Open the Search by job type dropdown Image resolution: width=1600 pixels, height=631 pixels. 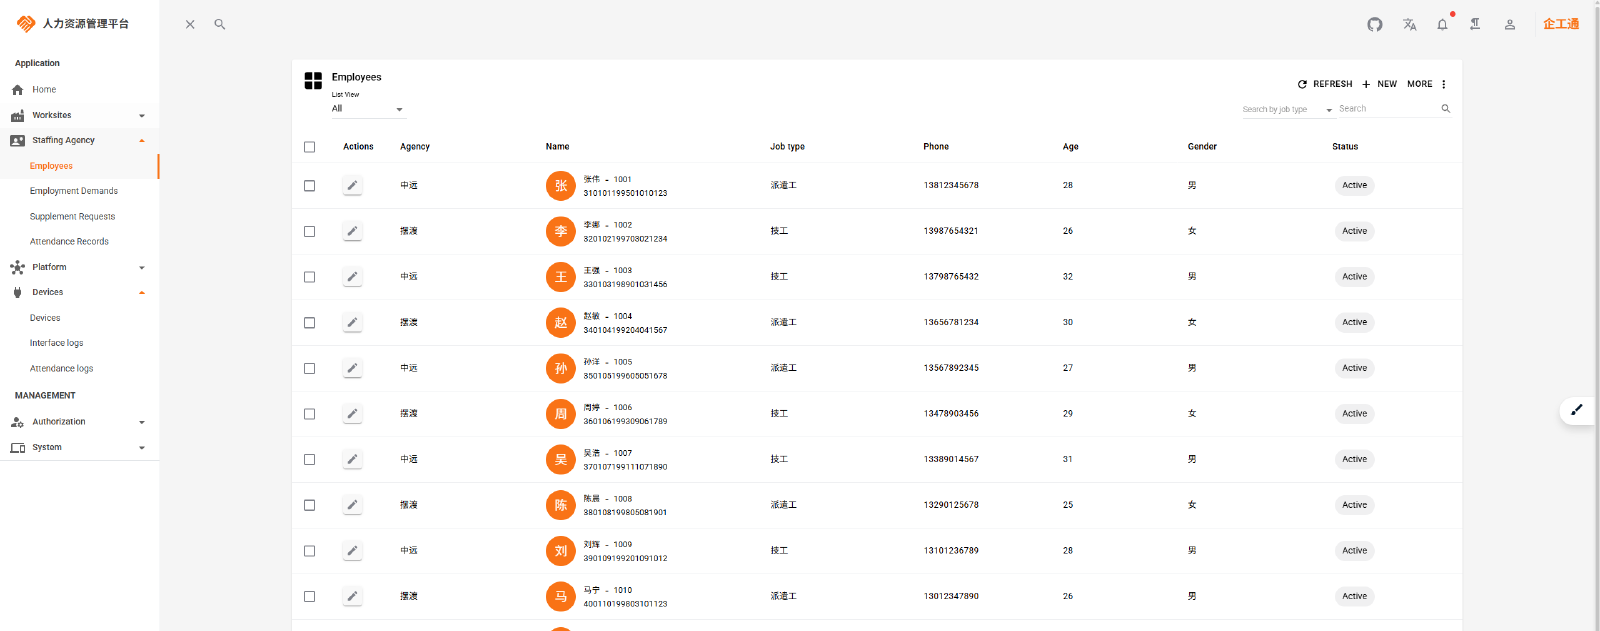tap(1287, 109)
